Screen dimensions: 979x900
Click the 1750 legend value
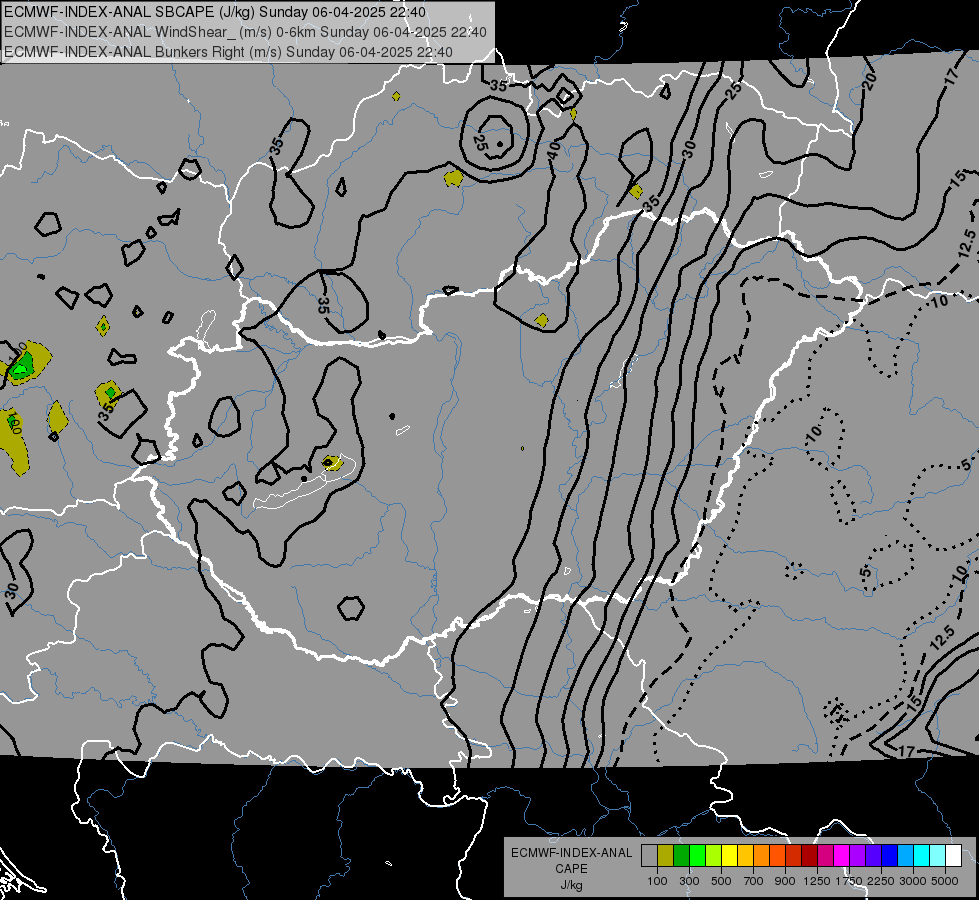[849, 881]
